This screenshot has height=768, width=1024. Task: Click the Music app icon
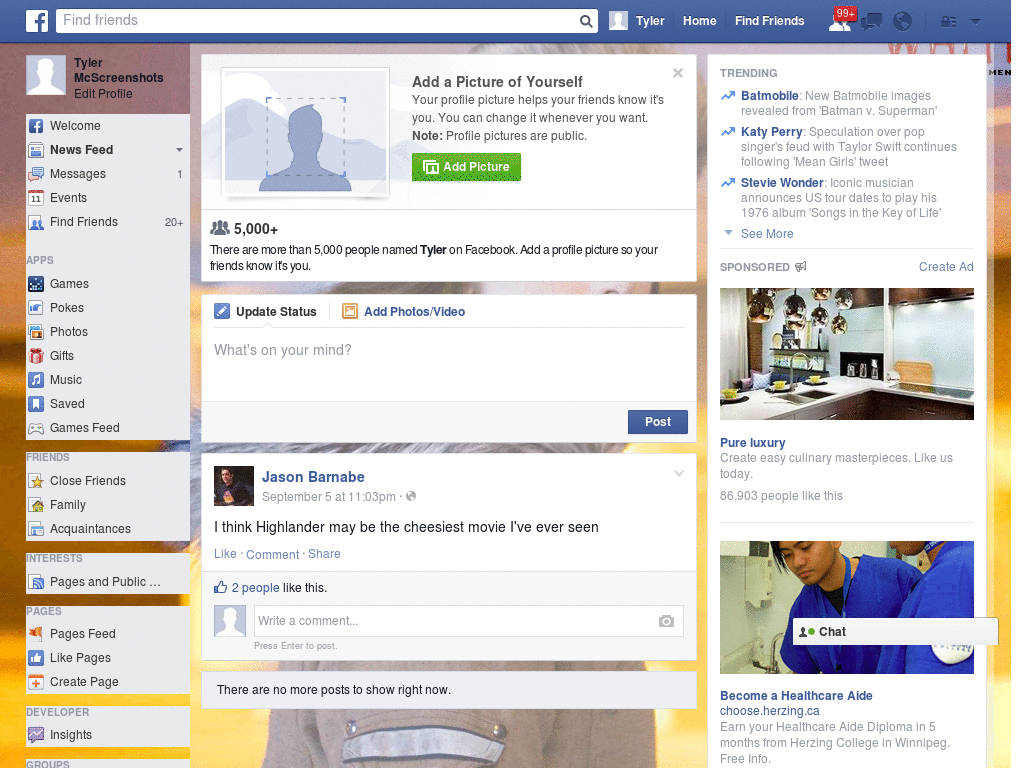(36, 380)
